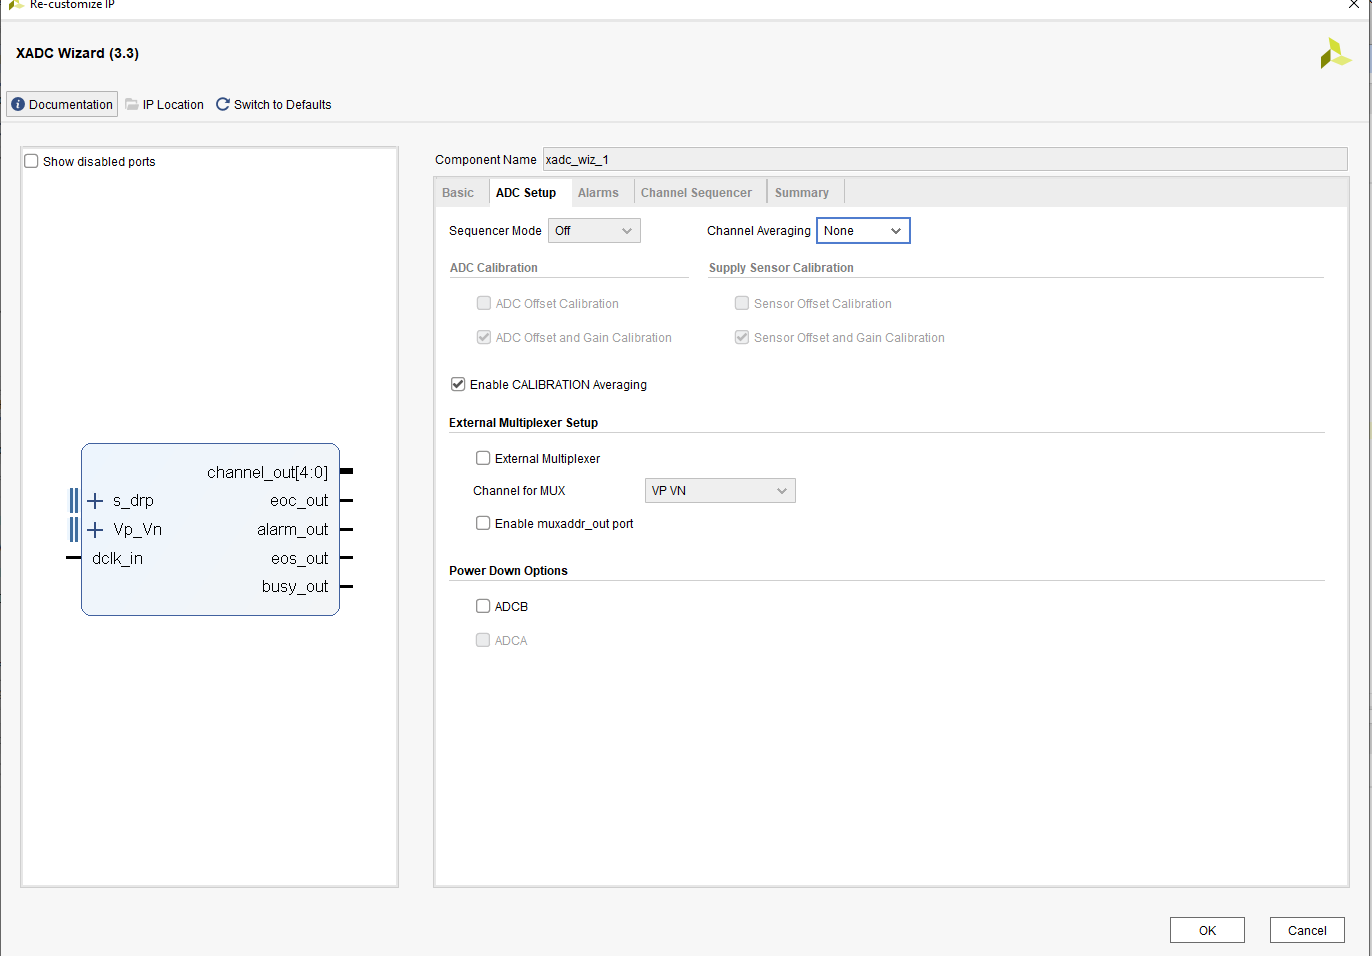Open the Summary tab
Screen dimensions: 1372x956
[x=802, y=193]
